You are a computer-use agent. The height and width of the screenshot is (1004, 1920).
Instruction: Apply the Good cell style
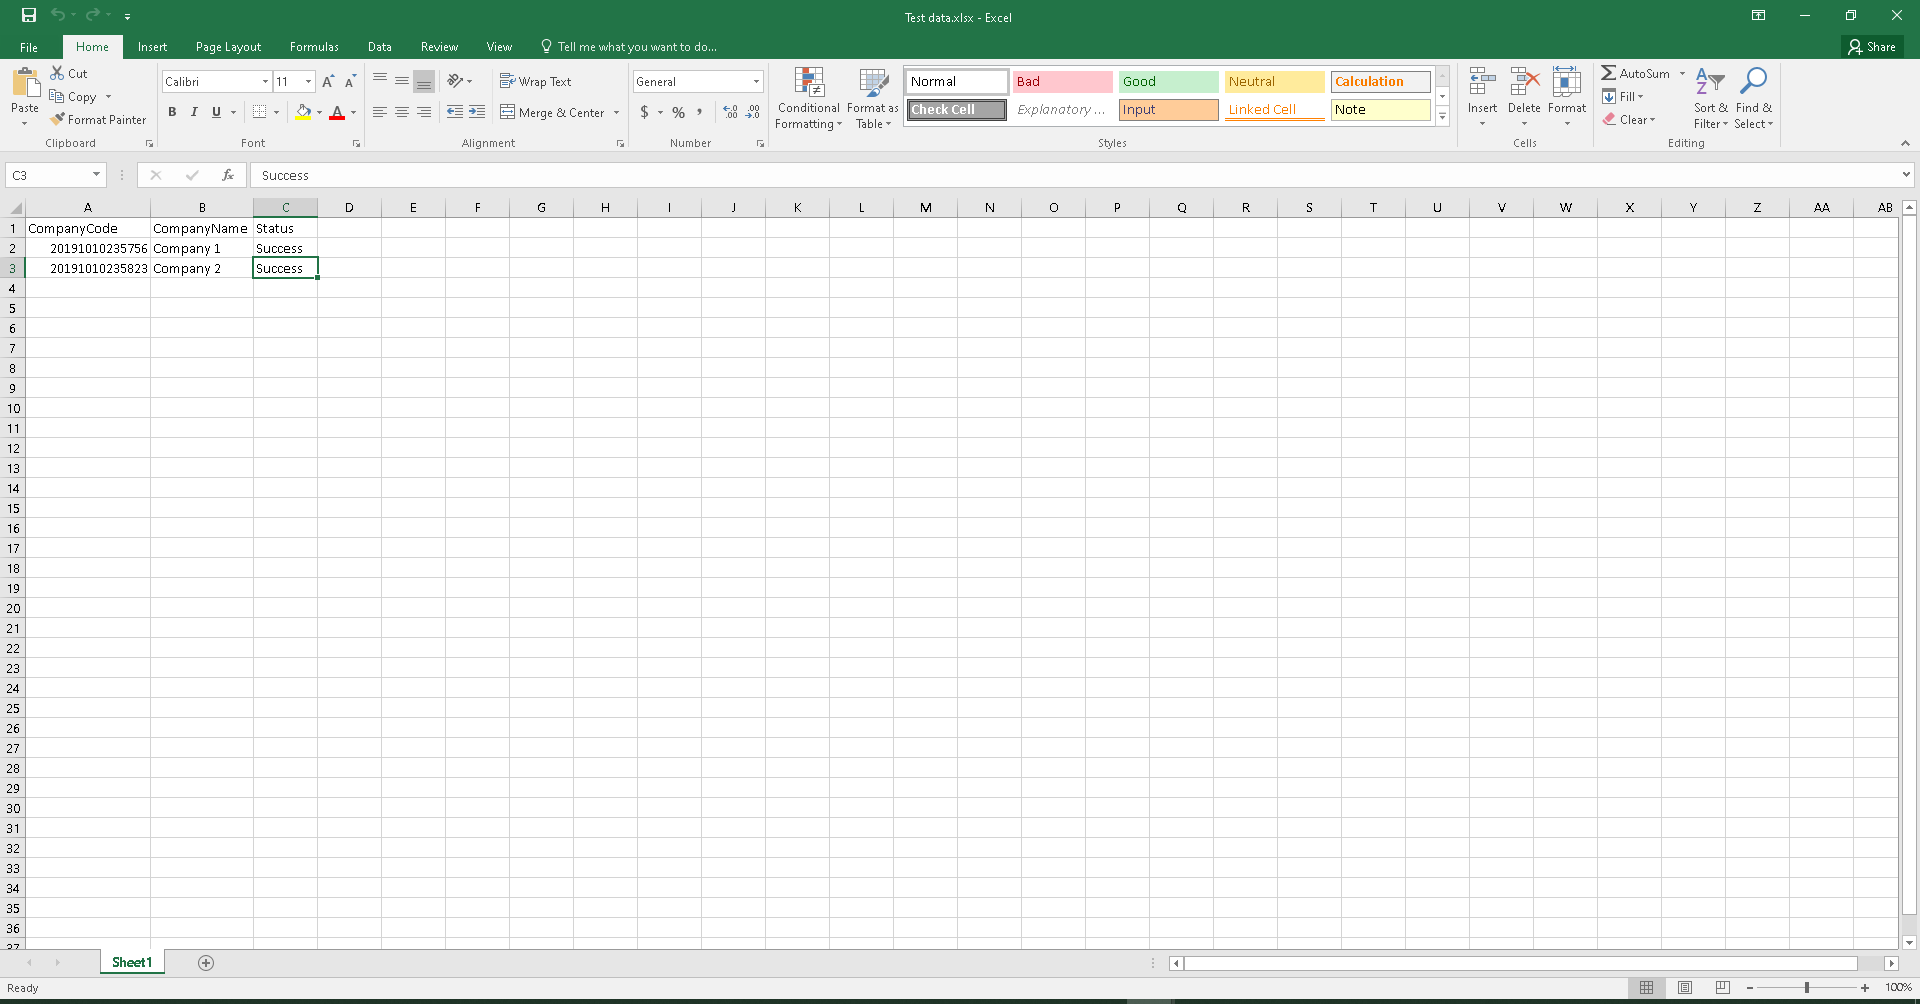point(1168,82)
